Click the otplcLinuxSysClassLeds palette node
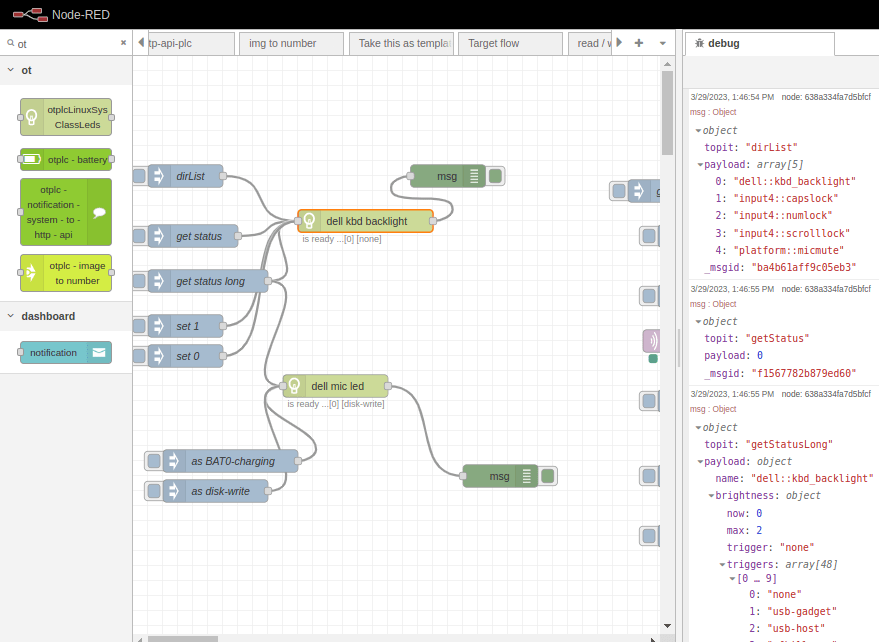This screenshot has width=879, height=642. 66,117
